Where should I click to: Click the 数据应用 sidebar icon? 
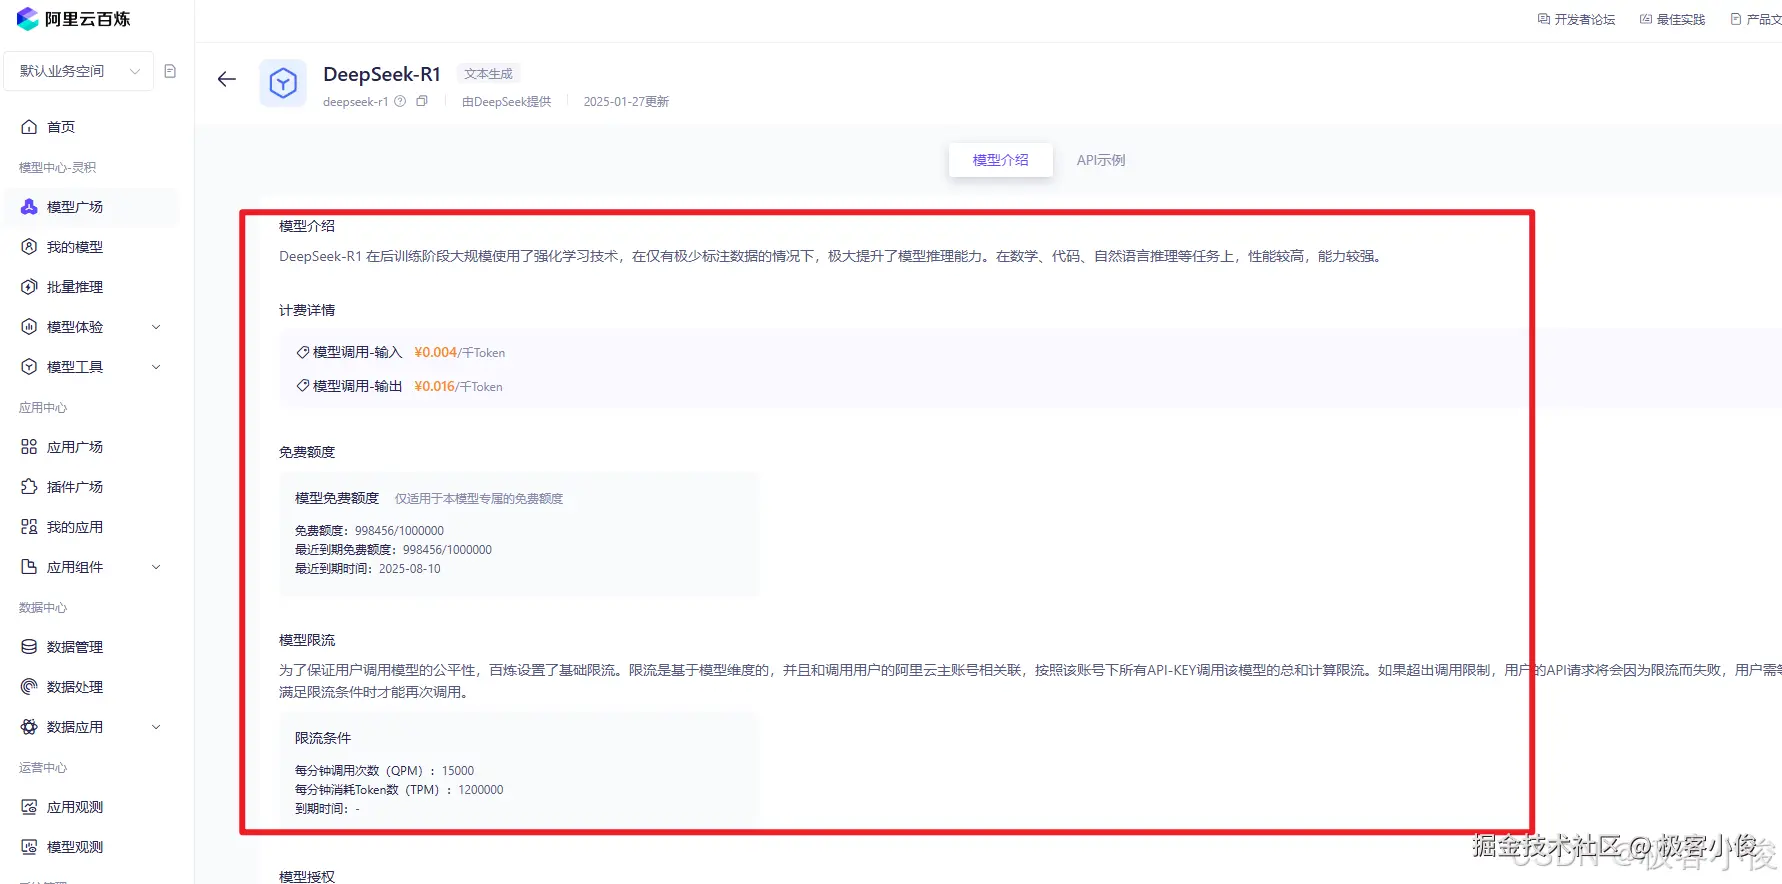click(x=29, y=727)
